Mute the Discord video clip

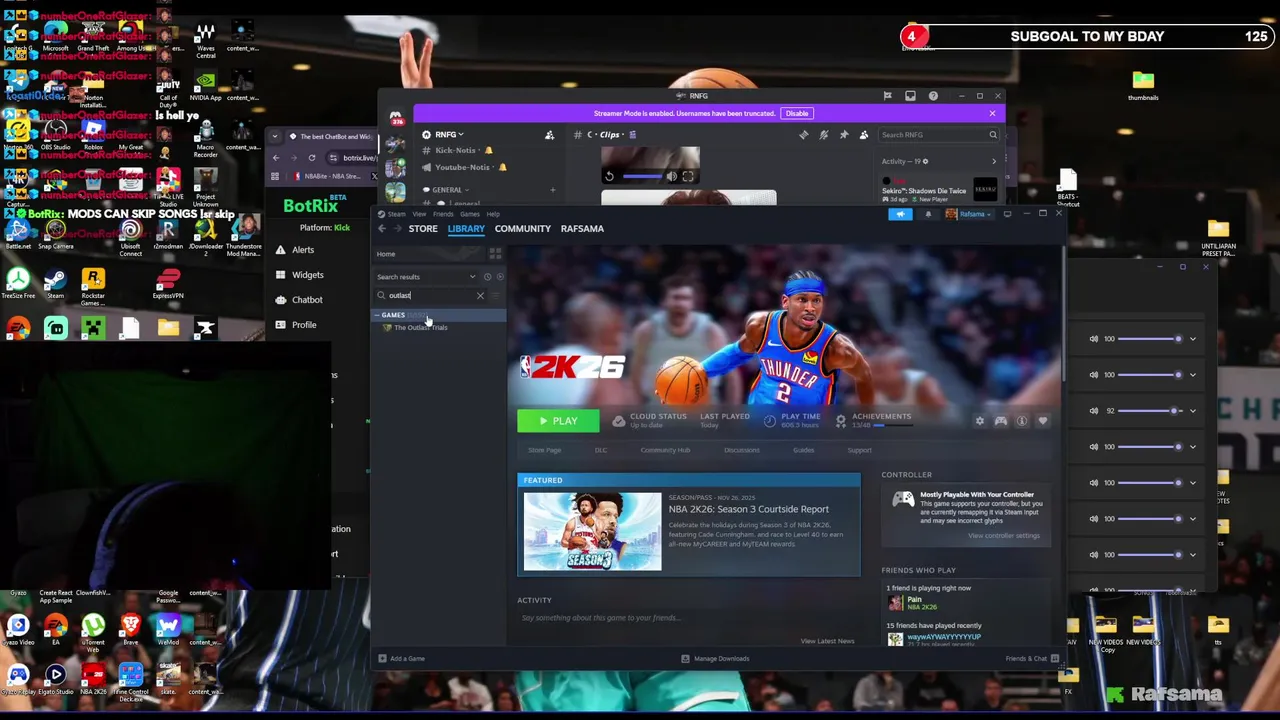(672, 177)
